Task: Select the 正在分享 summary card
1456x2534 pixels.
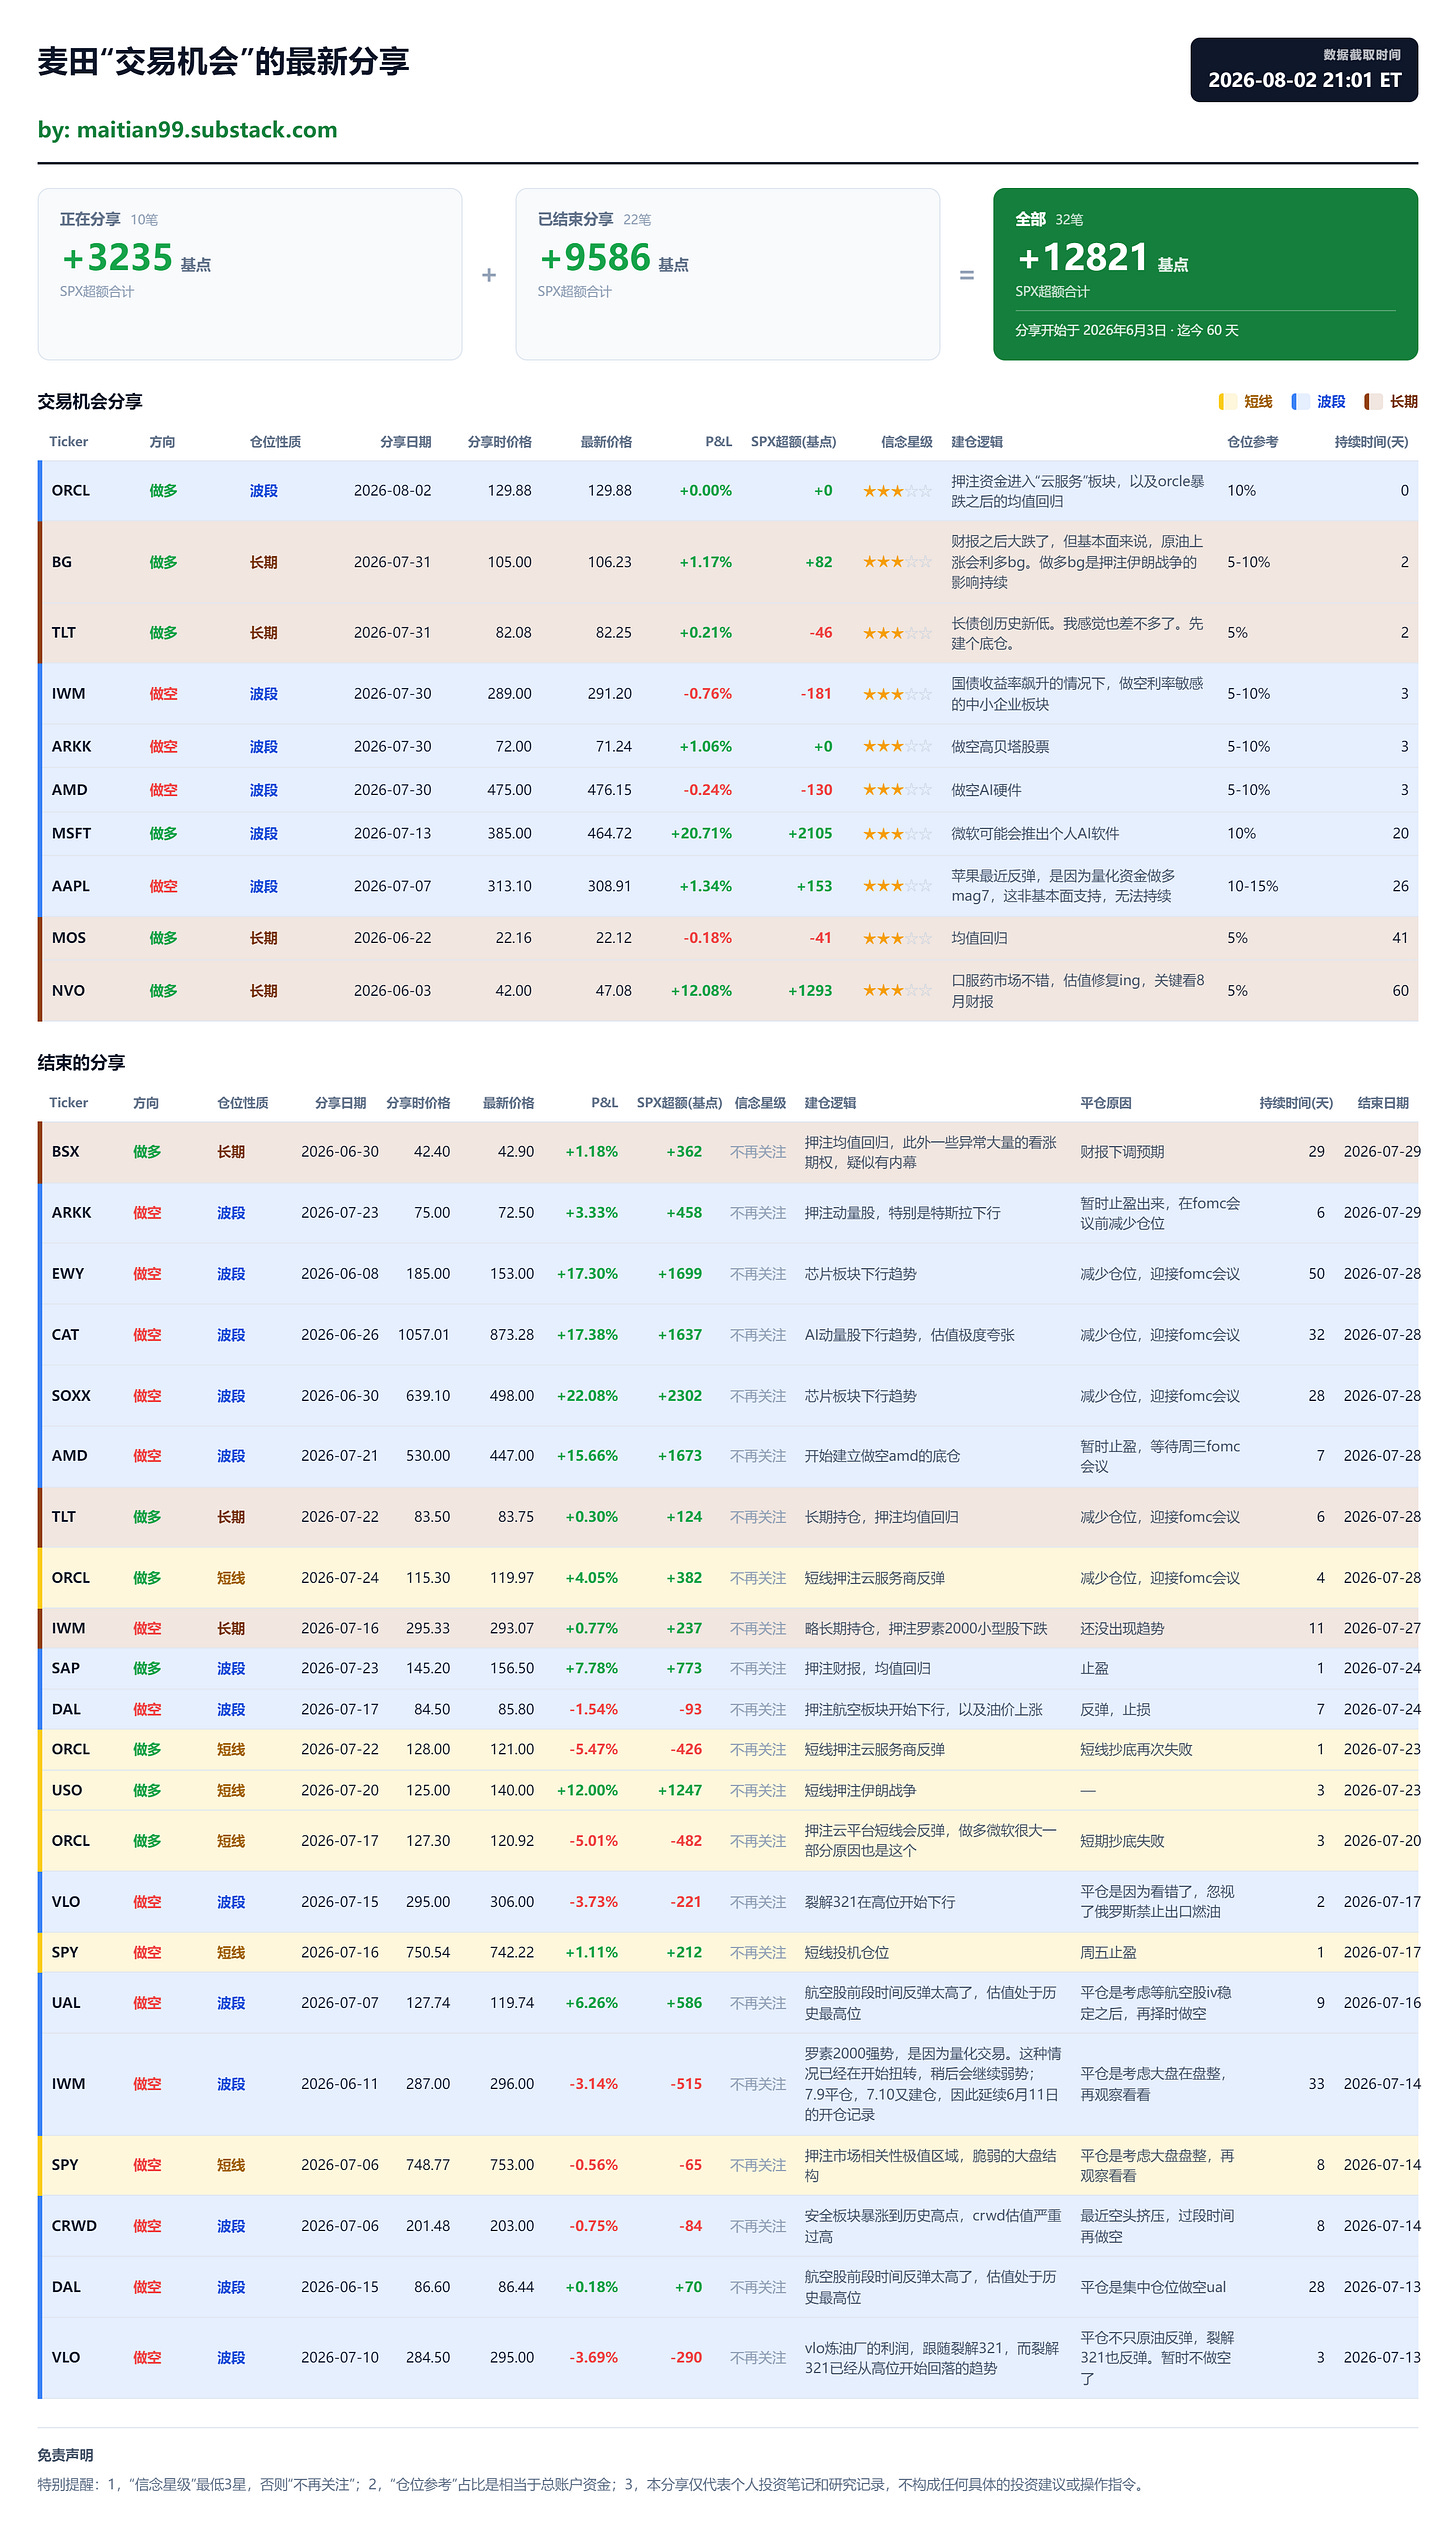Action: 250,274
